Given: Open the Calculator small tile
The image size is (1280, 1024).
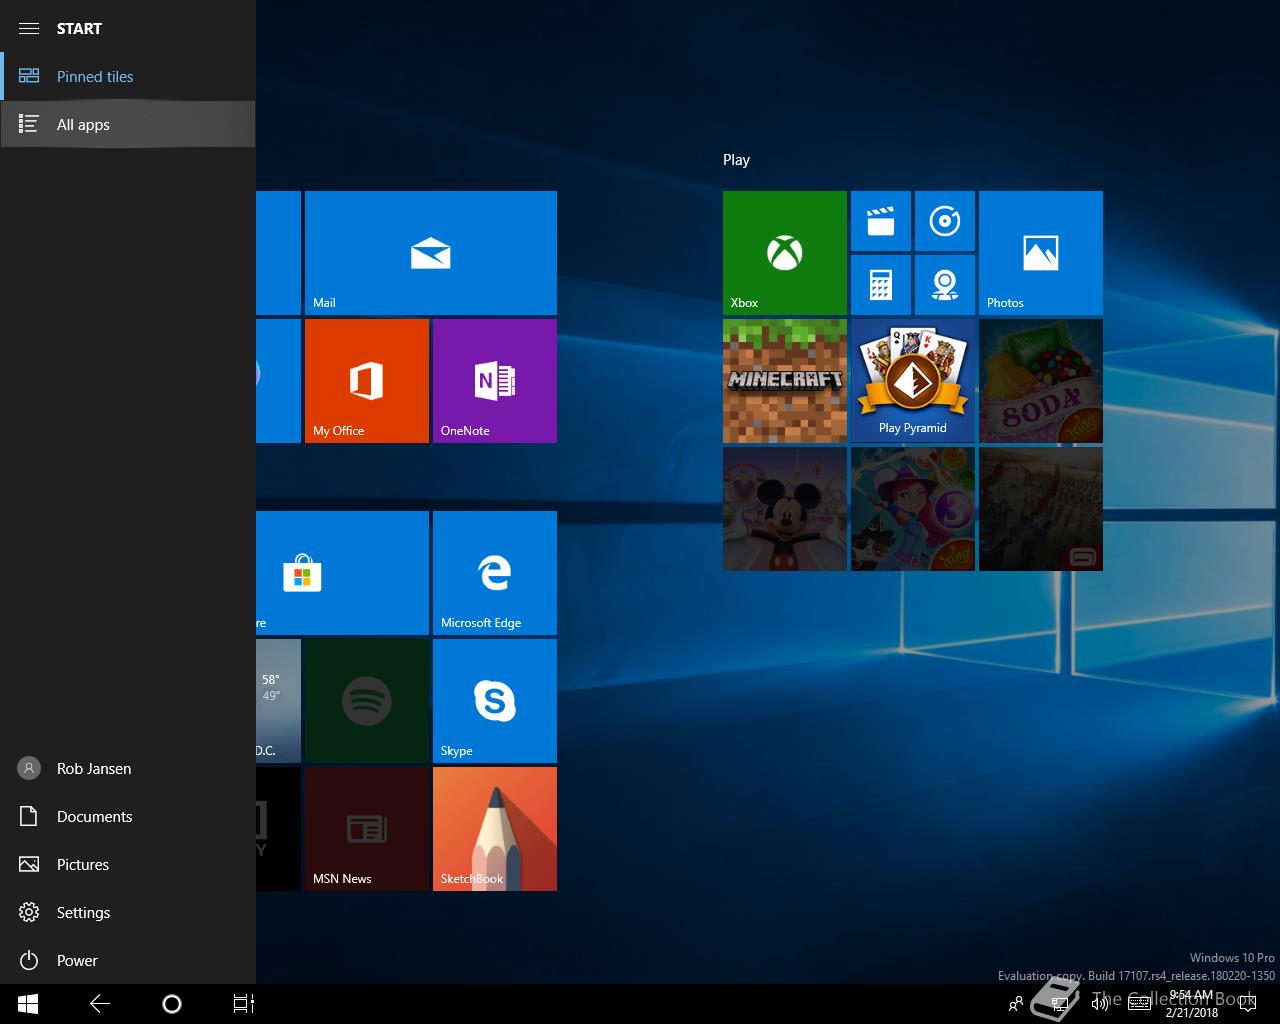Looking at the screenshot, I should coord(881,285).
